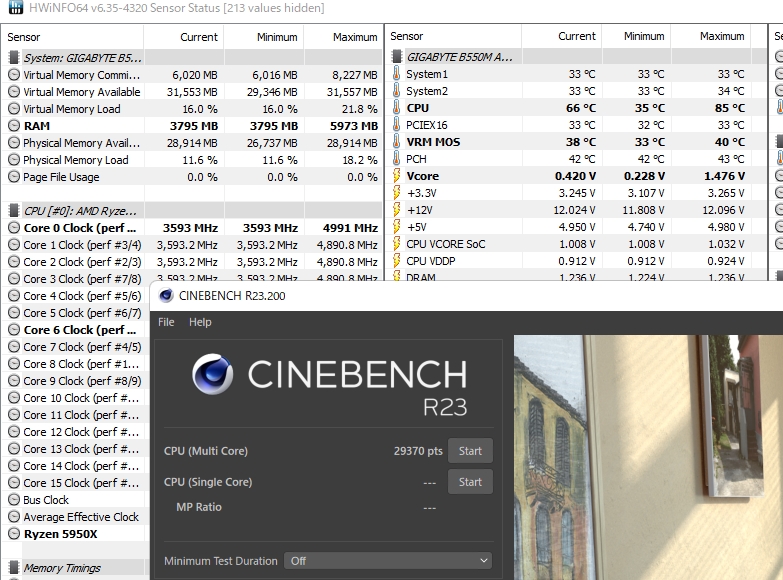Click the MP Ratio label in Cinebench
783x580 pixels.
point(199,507)
